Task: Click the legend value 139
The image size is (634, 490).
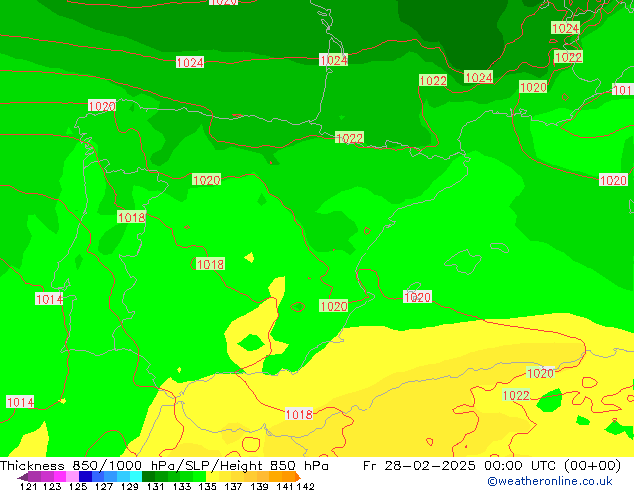Action: click(x=259, y=486)
